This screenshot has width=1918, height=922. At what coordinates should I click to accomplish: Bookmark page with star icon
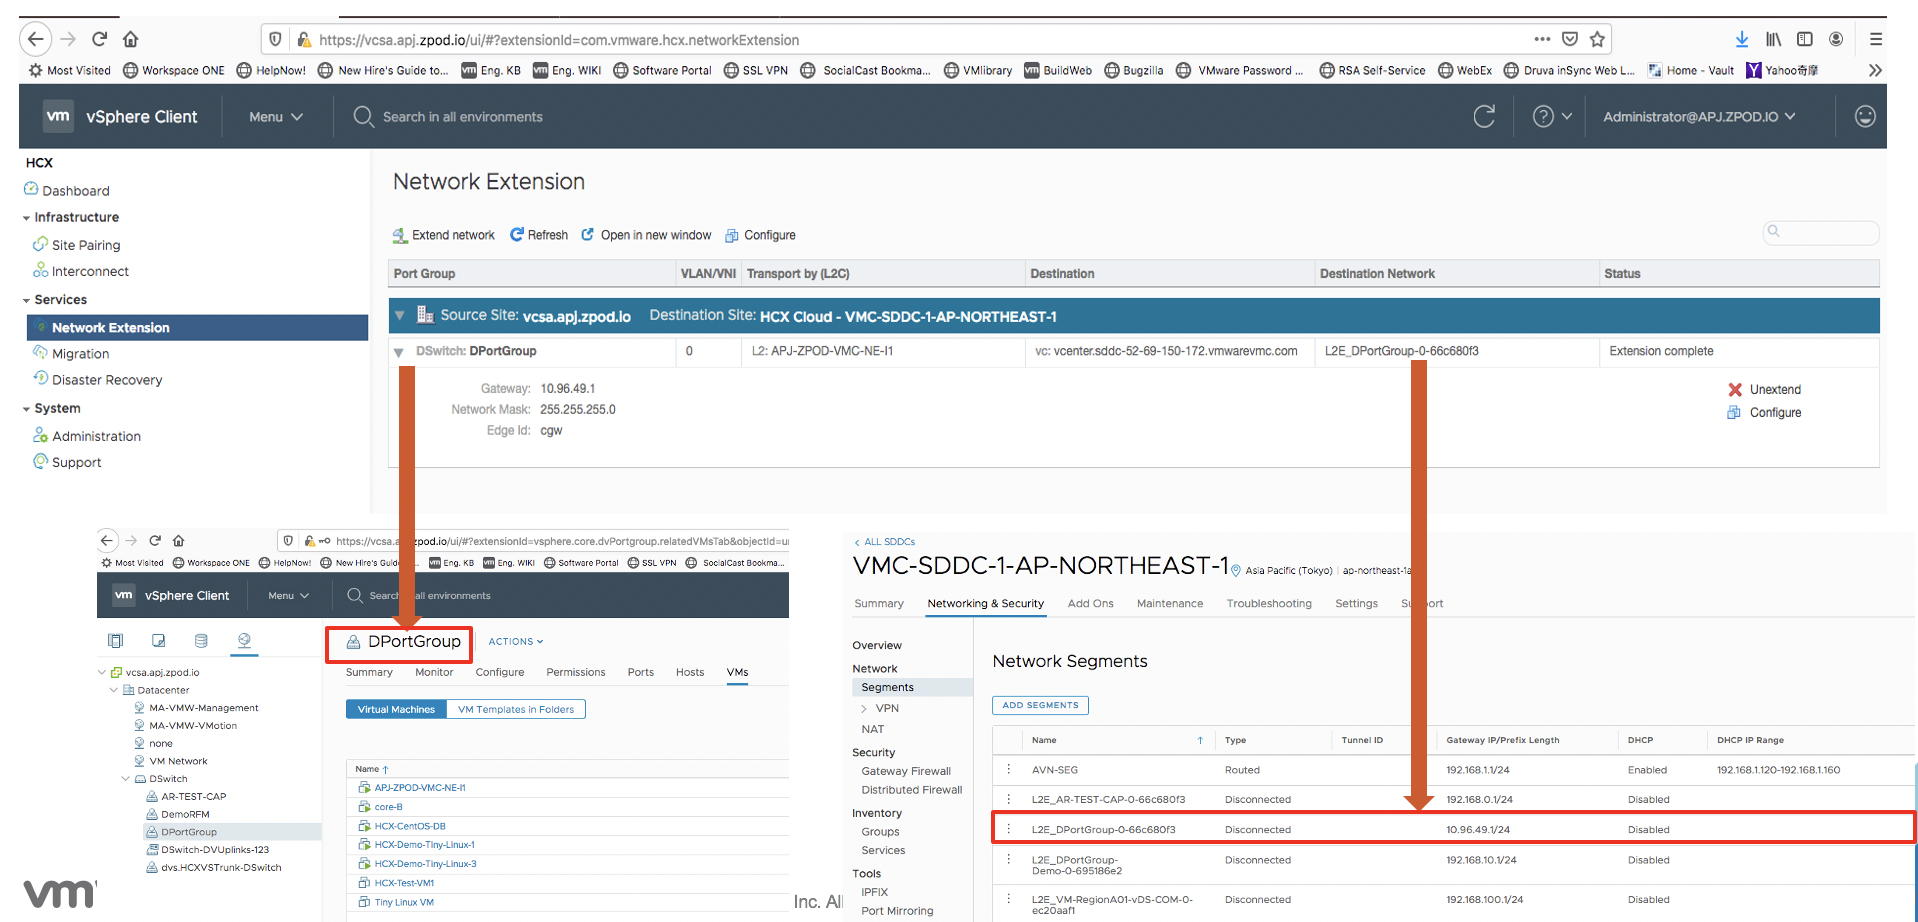[x=1597, y=39]
